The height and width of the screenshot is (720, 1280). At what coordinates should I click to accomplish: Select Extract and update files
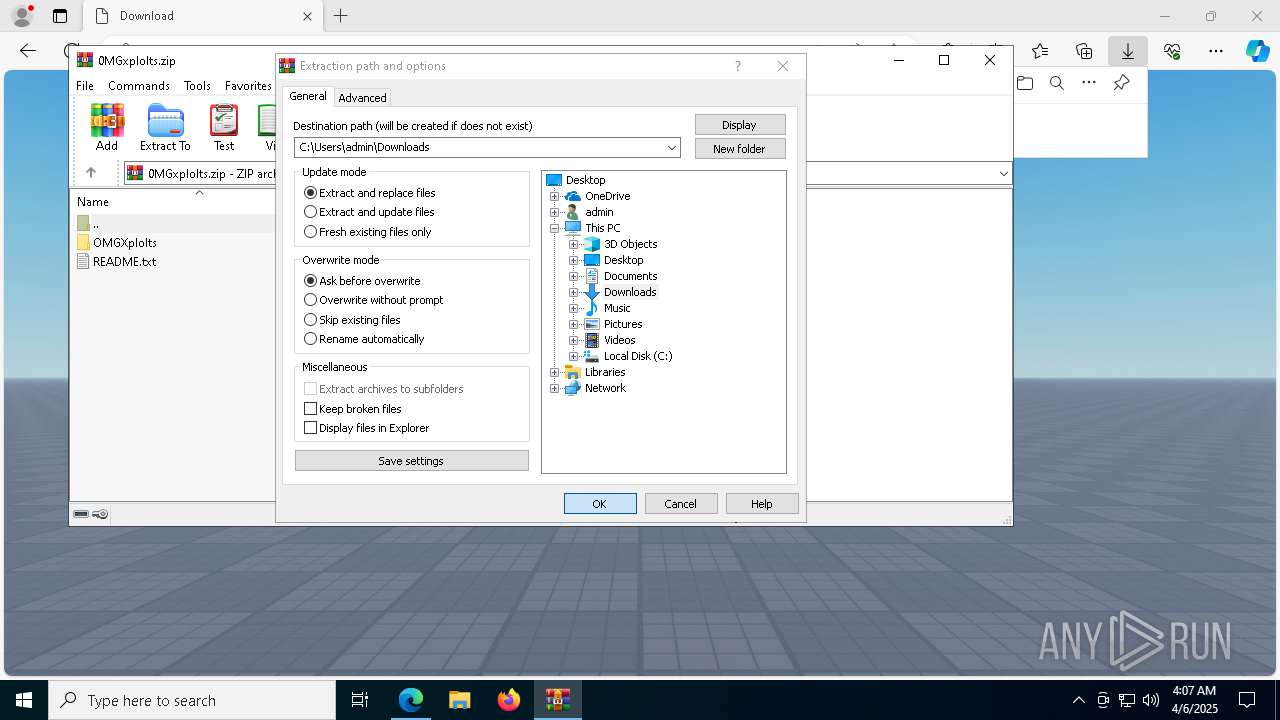369,212
